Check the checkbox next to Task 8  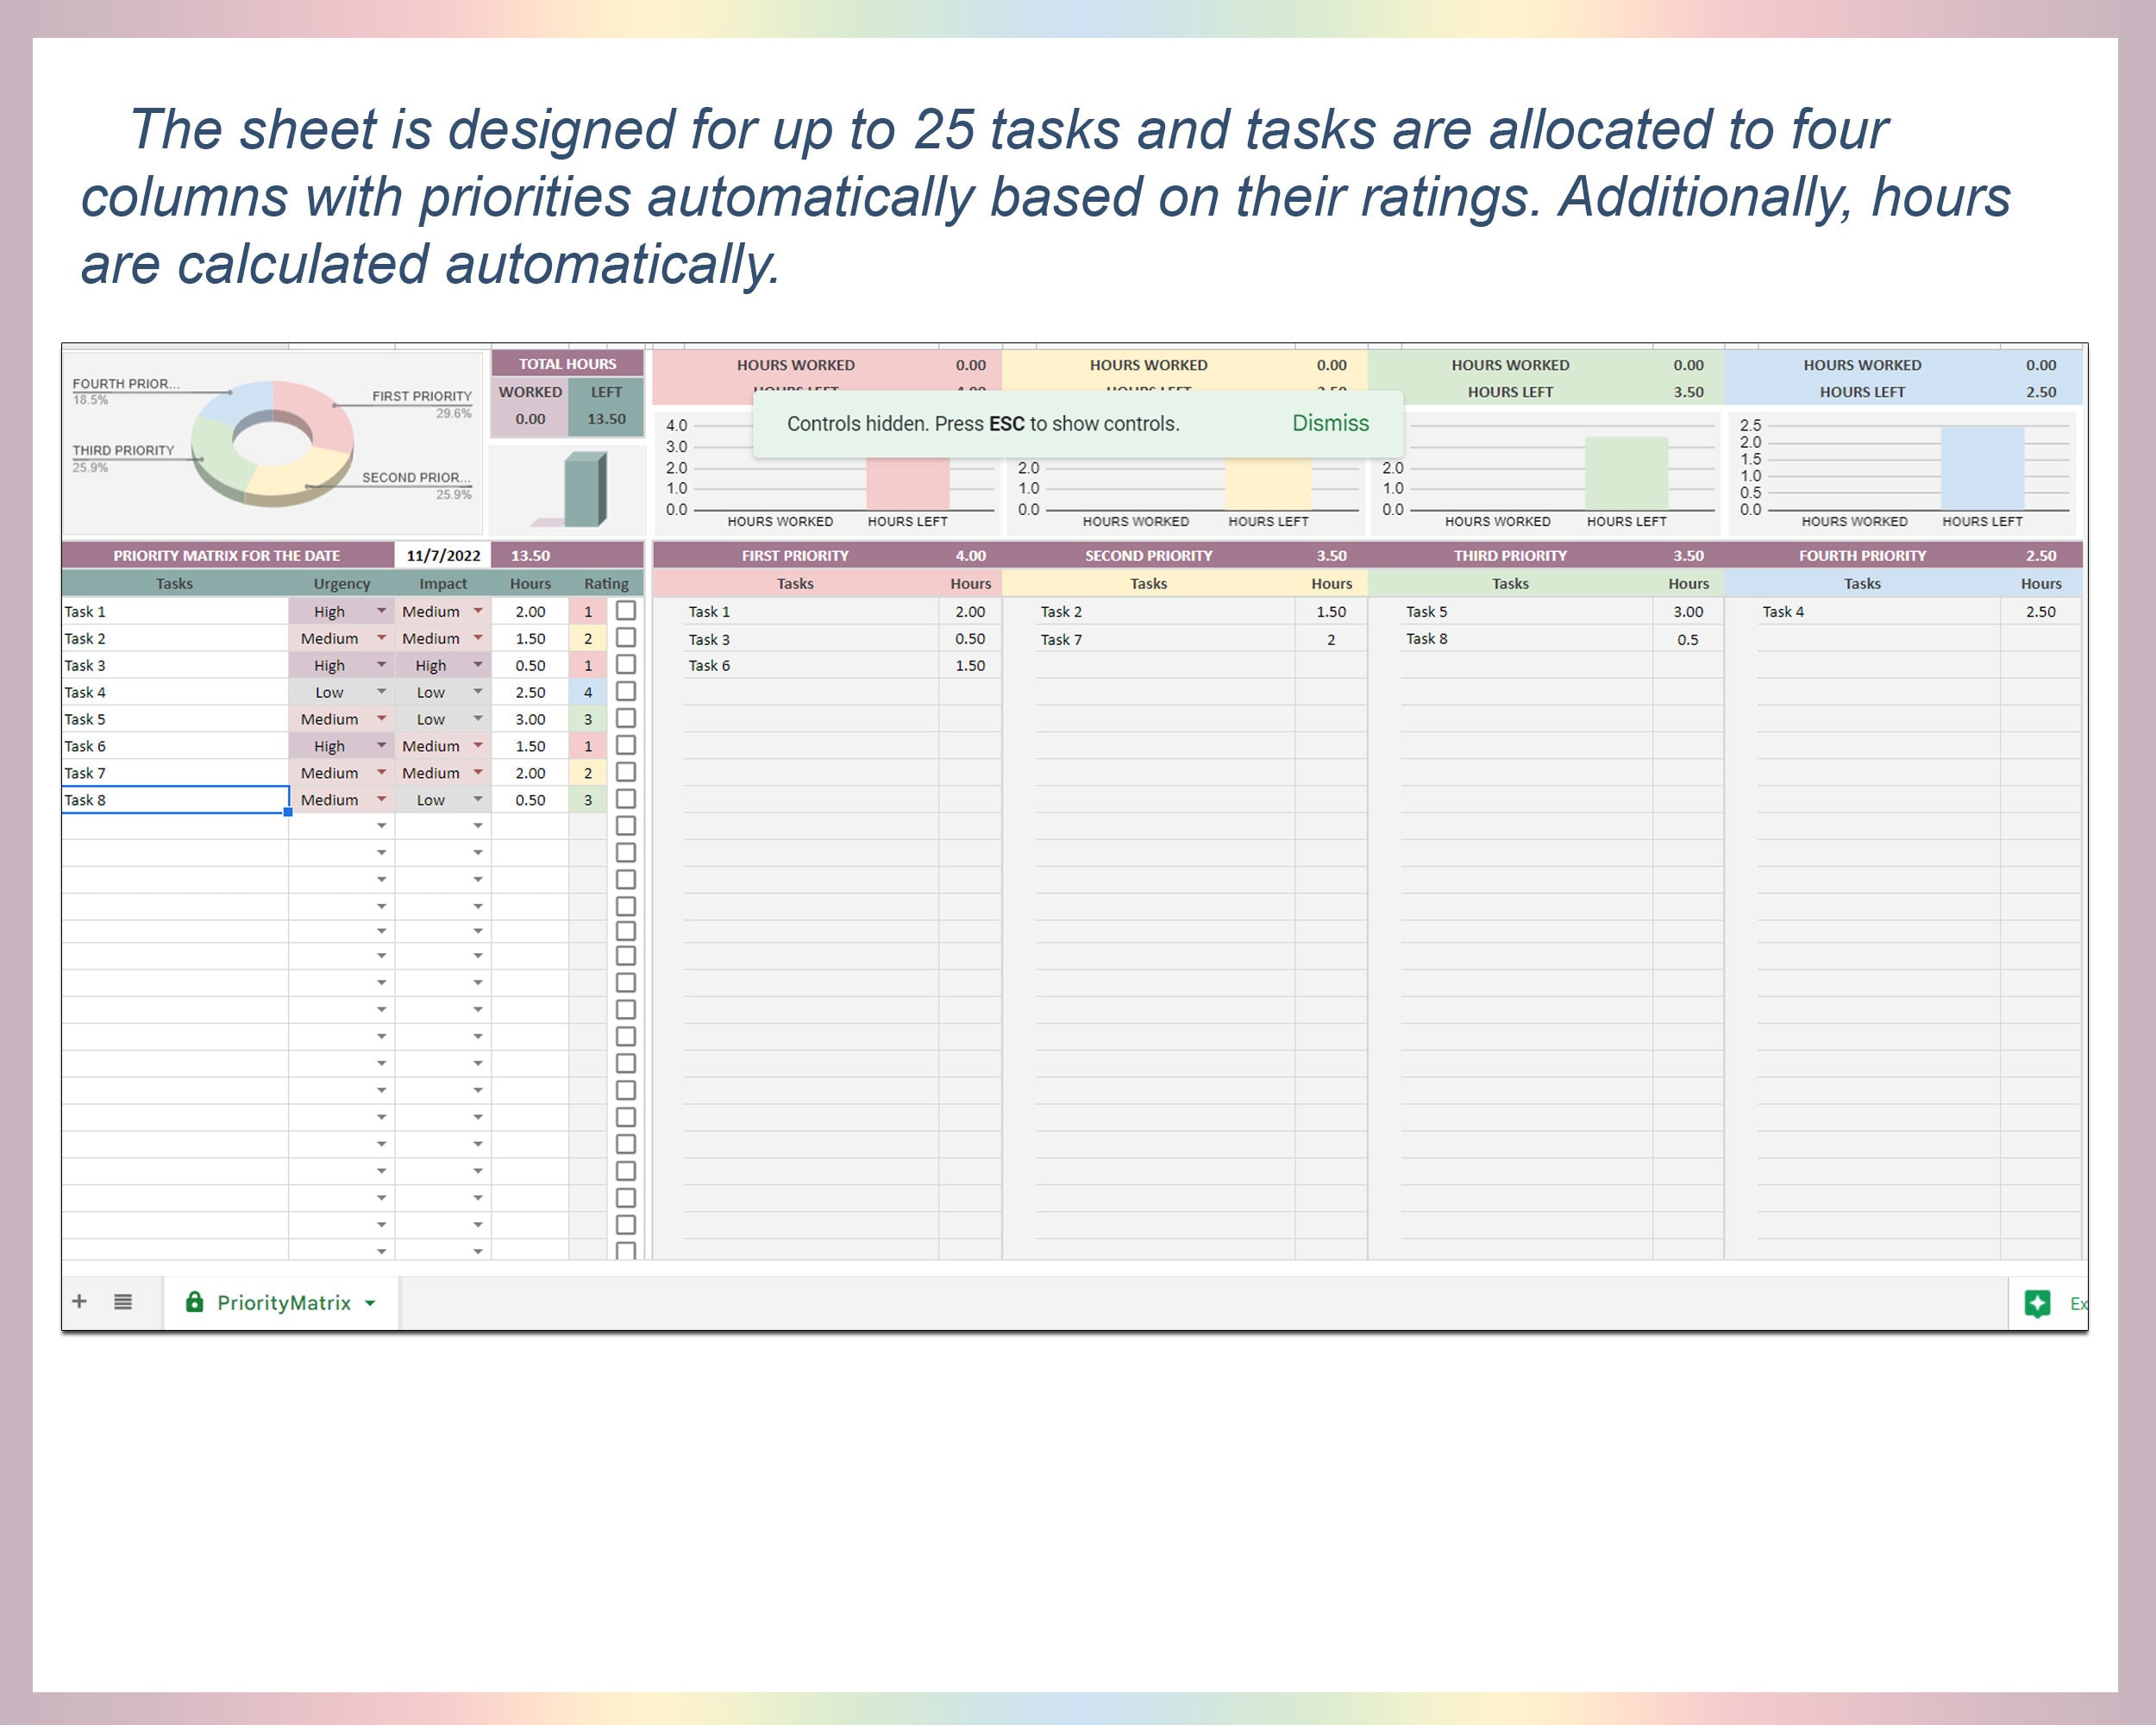(x=628, y=798)
